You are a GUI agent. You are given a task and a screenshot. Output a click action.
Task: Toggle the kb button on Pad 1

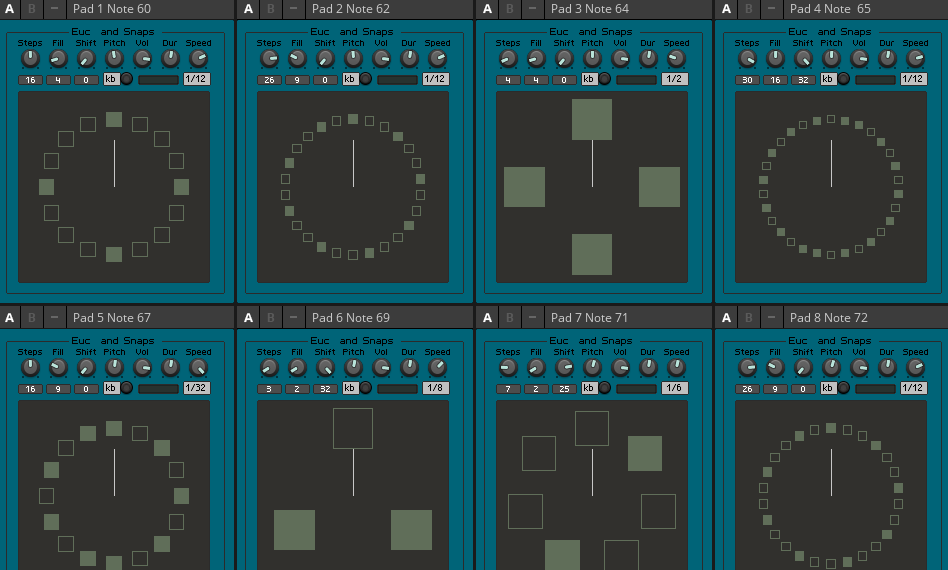pyautogui.click(x=111, y=79)
